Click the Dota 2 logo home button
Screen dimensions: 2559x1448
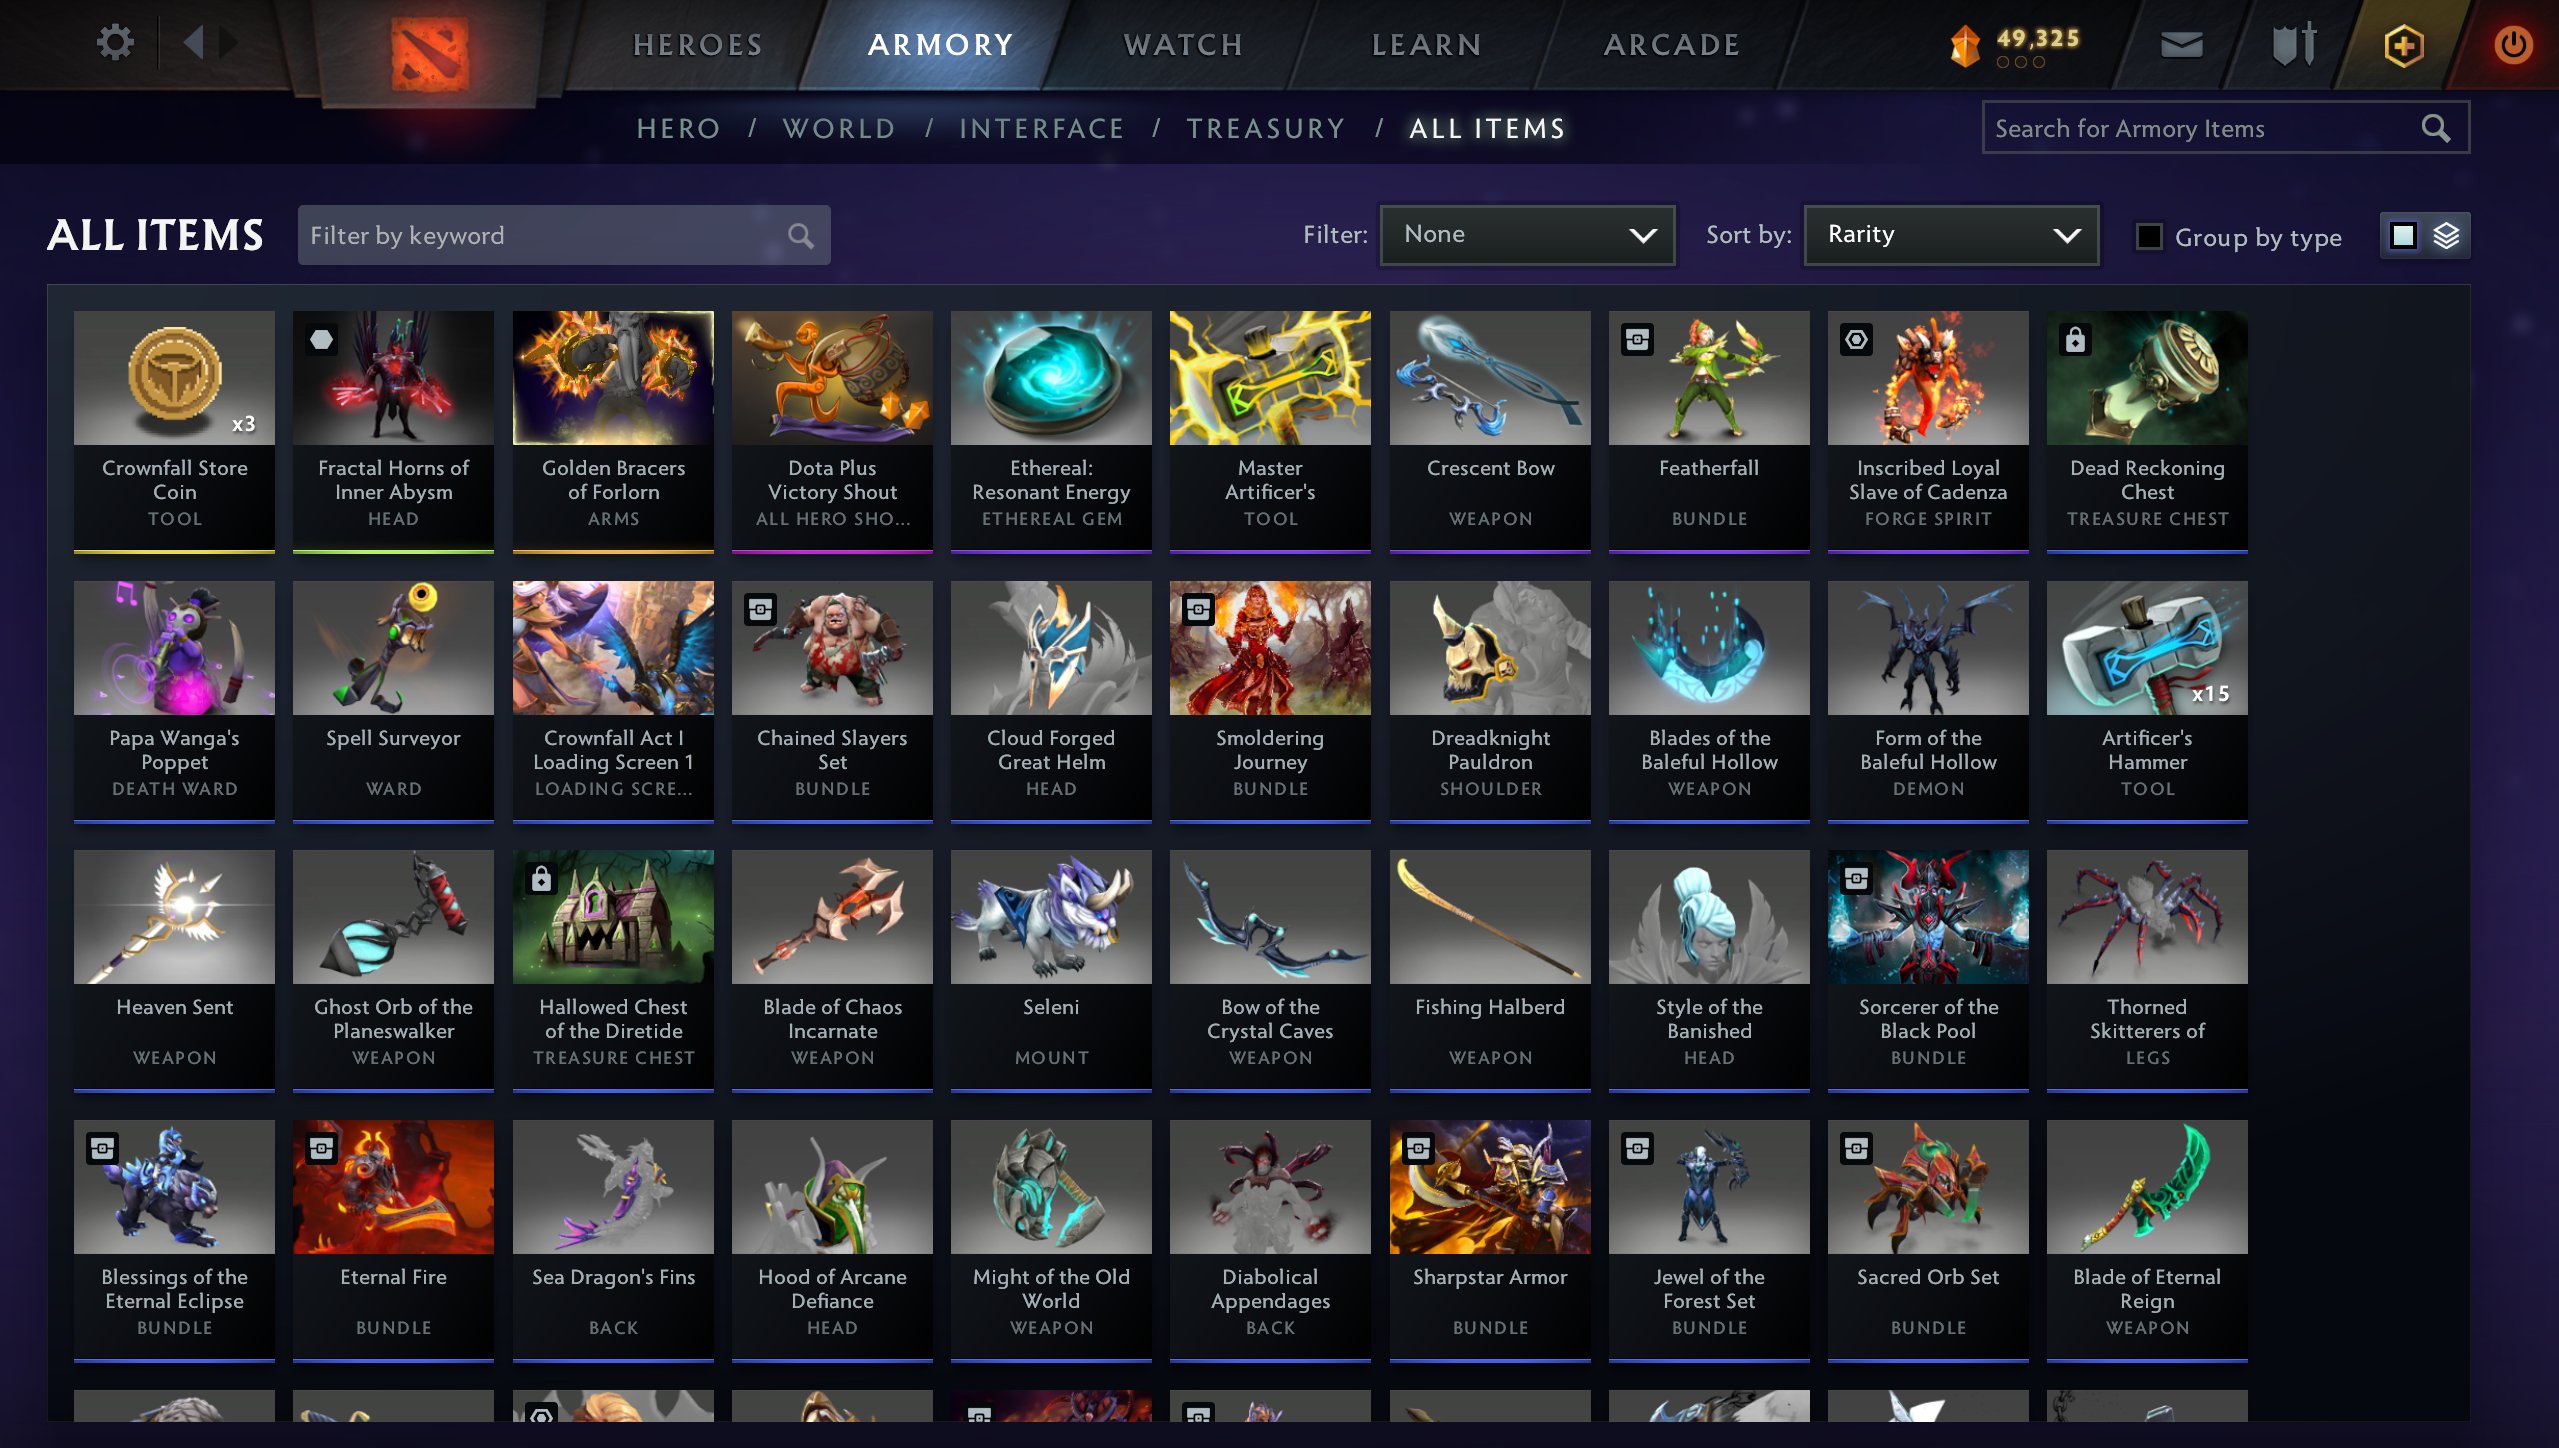coord(429,54)
